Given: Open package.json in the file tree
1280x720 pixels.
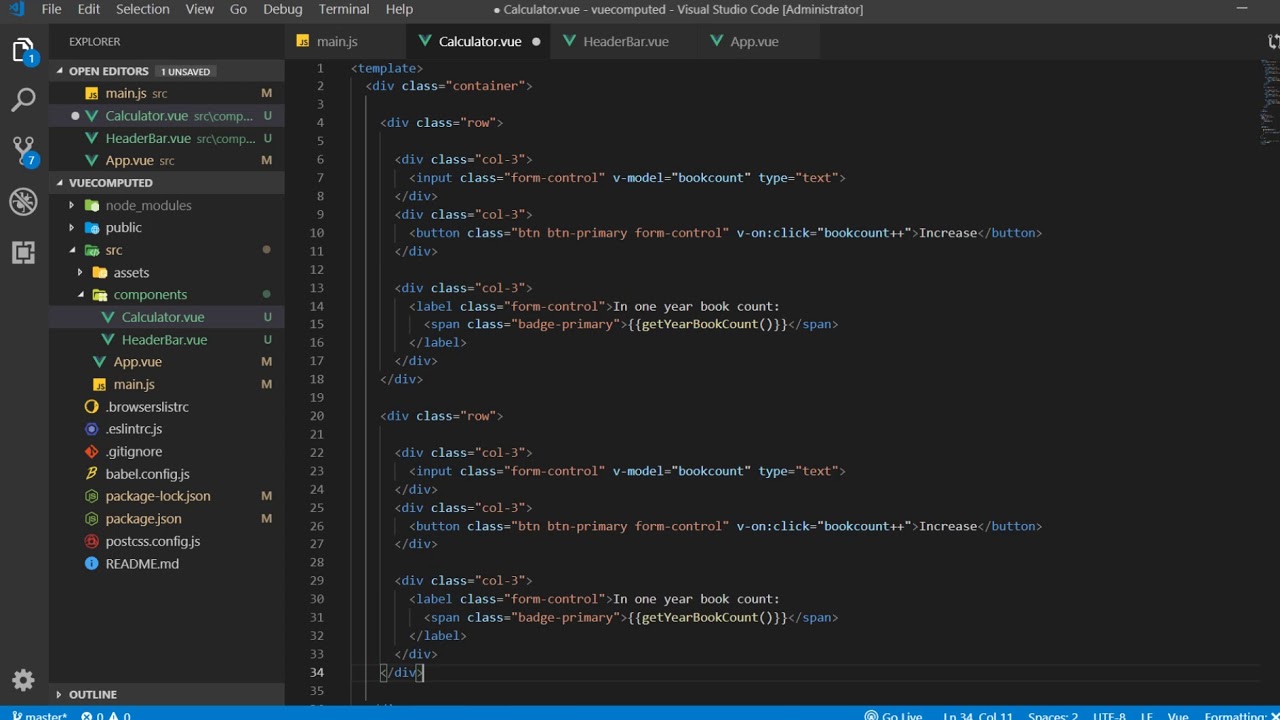Looking at the screenshot, I should click(167, 519).
